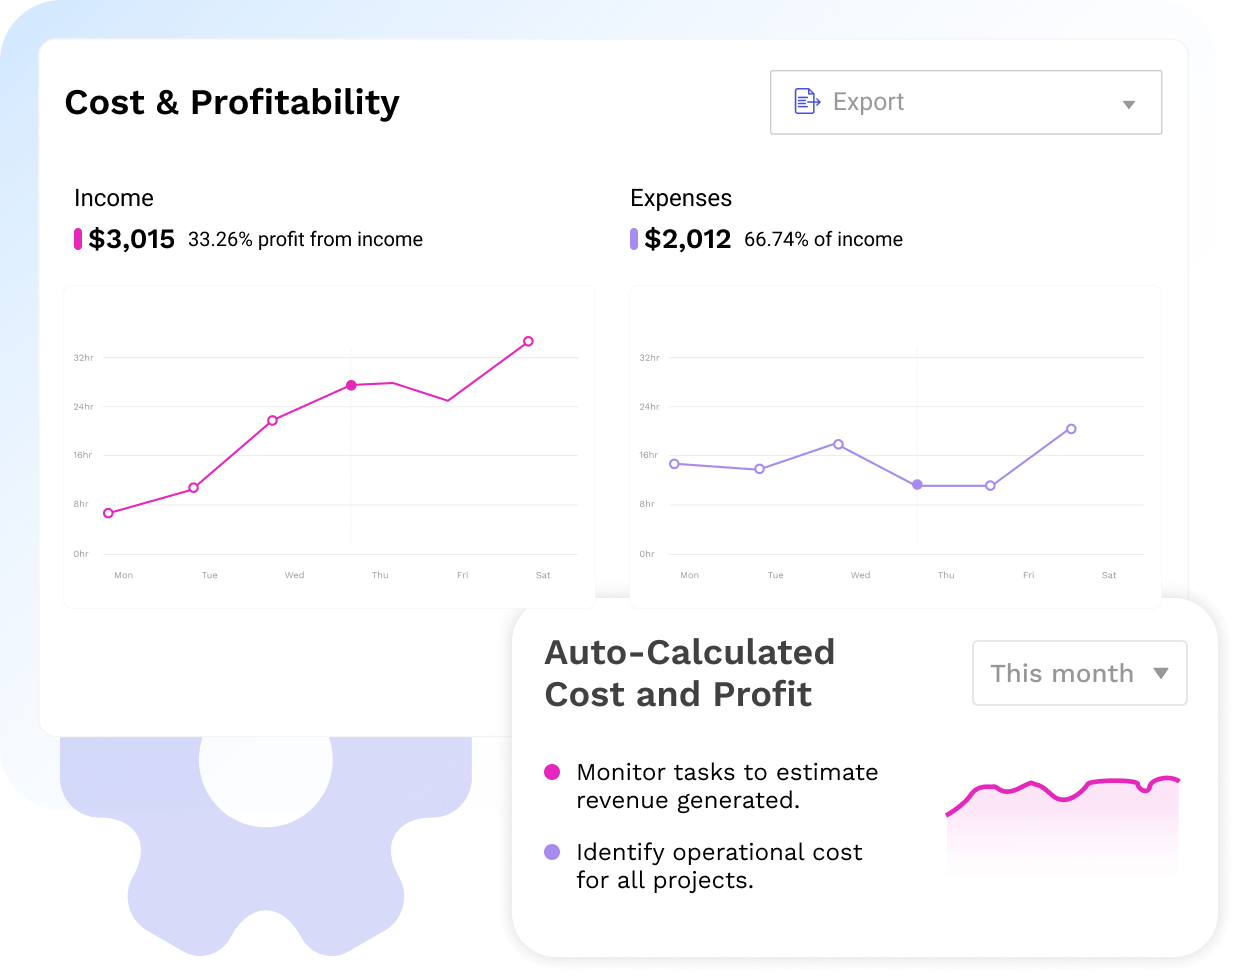Click the pink Income color indicator

click(x=78, y=239)
